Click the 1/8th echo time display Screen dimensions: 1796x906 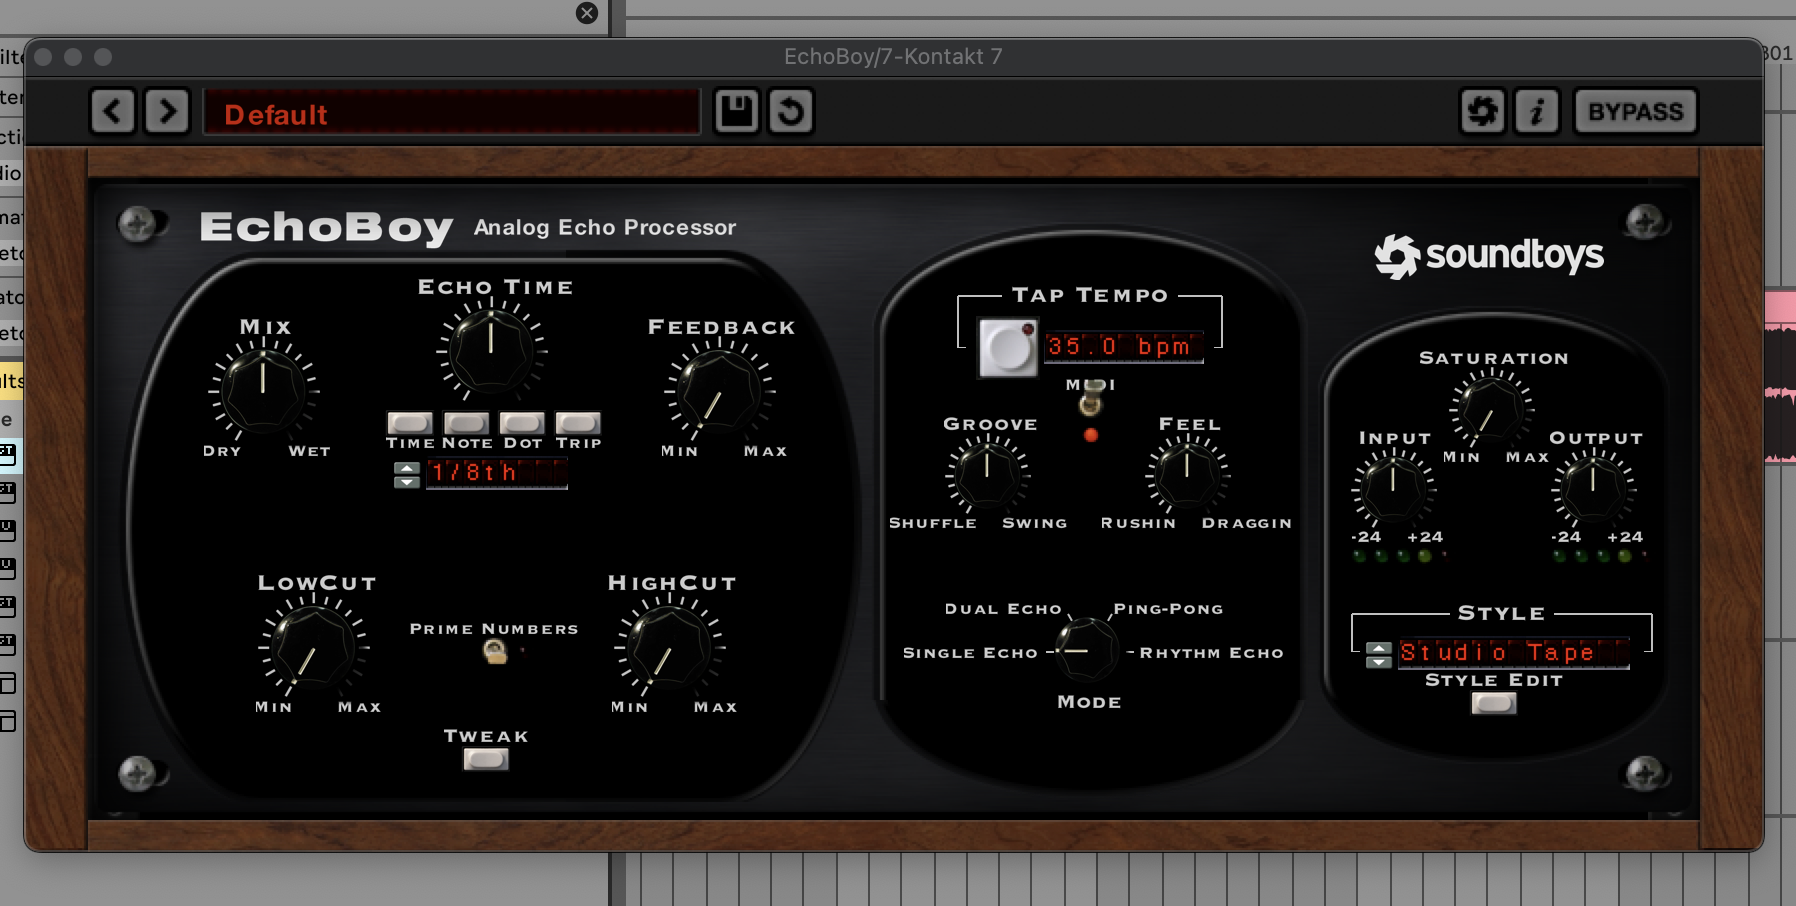point(497,473)
